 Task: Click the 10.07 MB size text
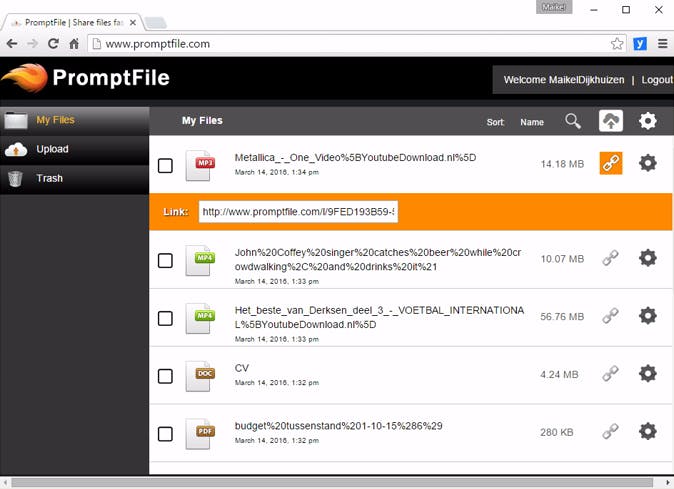pyautogui.click(x=562, y=259)
